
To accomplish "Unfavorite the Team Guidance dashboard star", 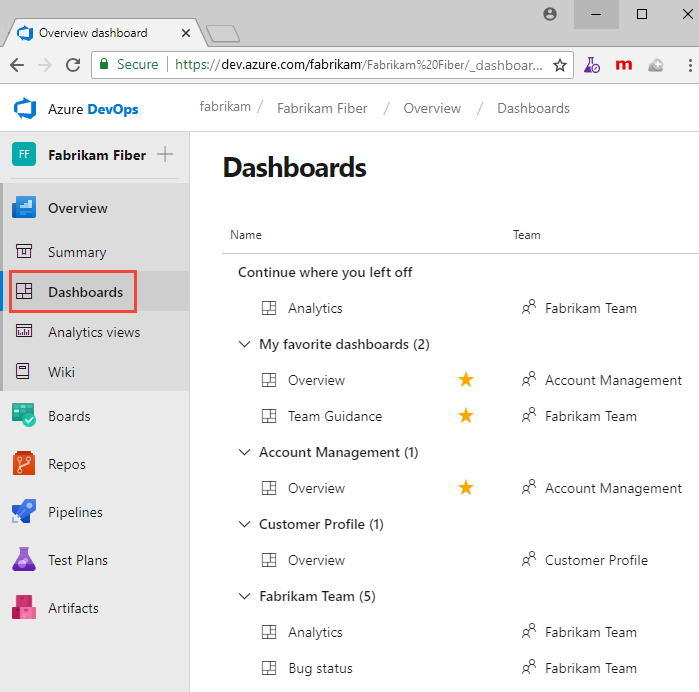I will tap(466, 416).
